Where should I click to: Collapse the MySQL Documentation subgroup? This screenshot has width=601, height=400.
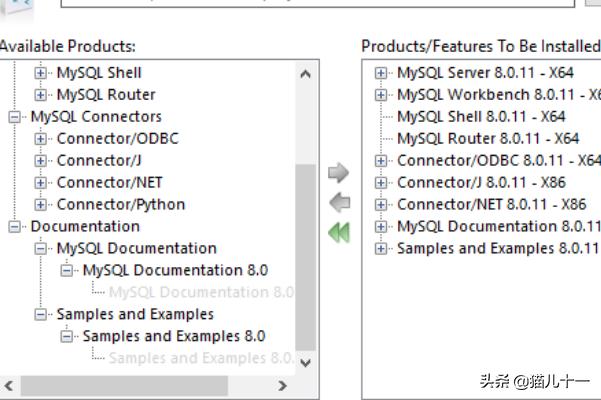tap(41, 249)
